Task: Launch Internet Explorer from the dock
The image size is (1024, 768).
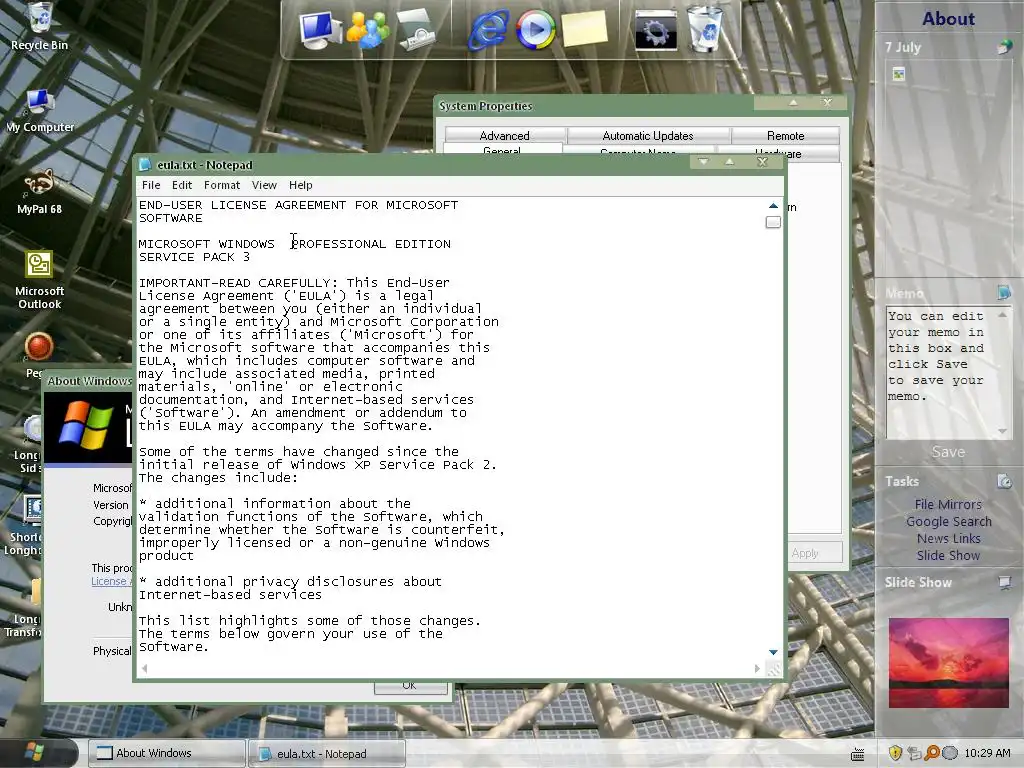Action: point(488,29)
